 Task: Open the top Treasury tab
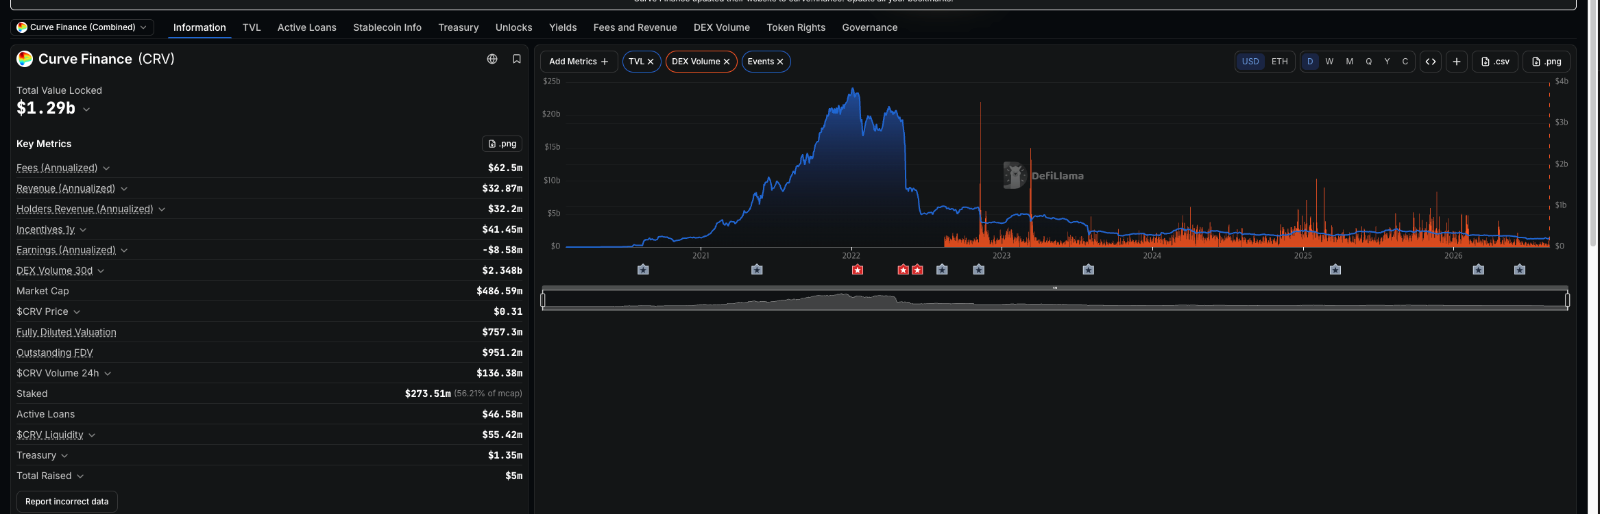click(458, 27)
